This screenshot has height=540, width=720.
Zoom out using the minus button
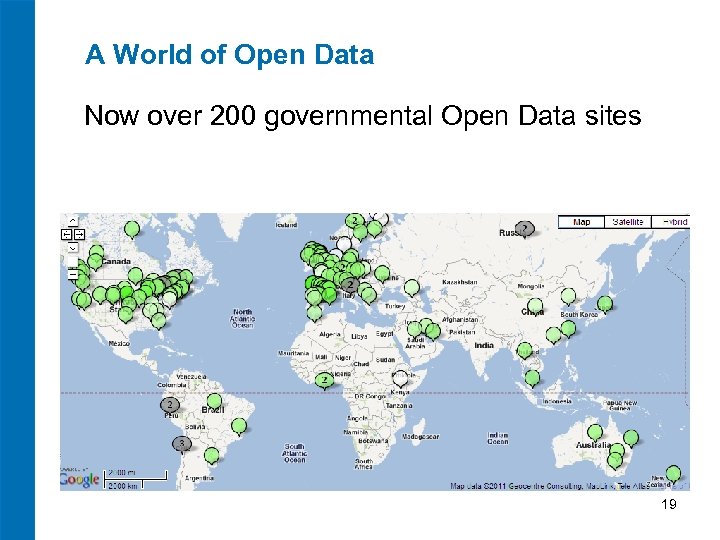click(73, 275)
